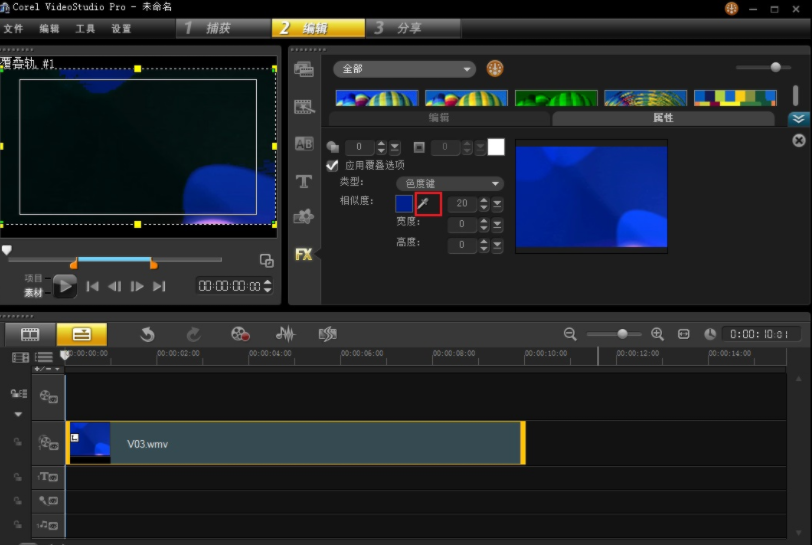Screen dimensions: 812x545
Task: Uncheck the 应用覆叠选项 checkbox
Action: tap(332, 165)
